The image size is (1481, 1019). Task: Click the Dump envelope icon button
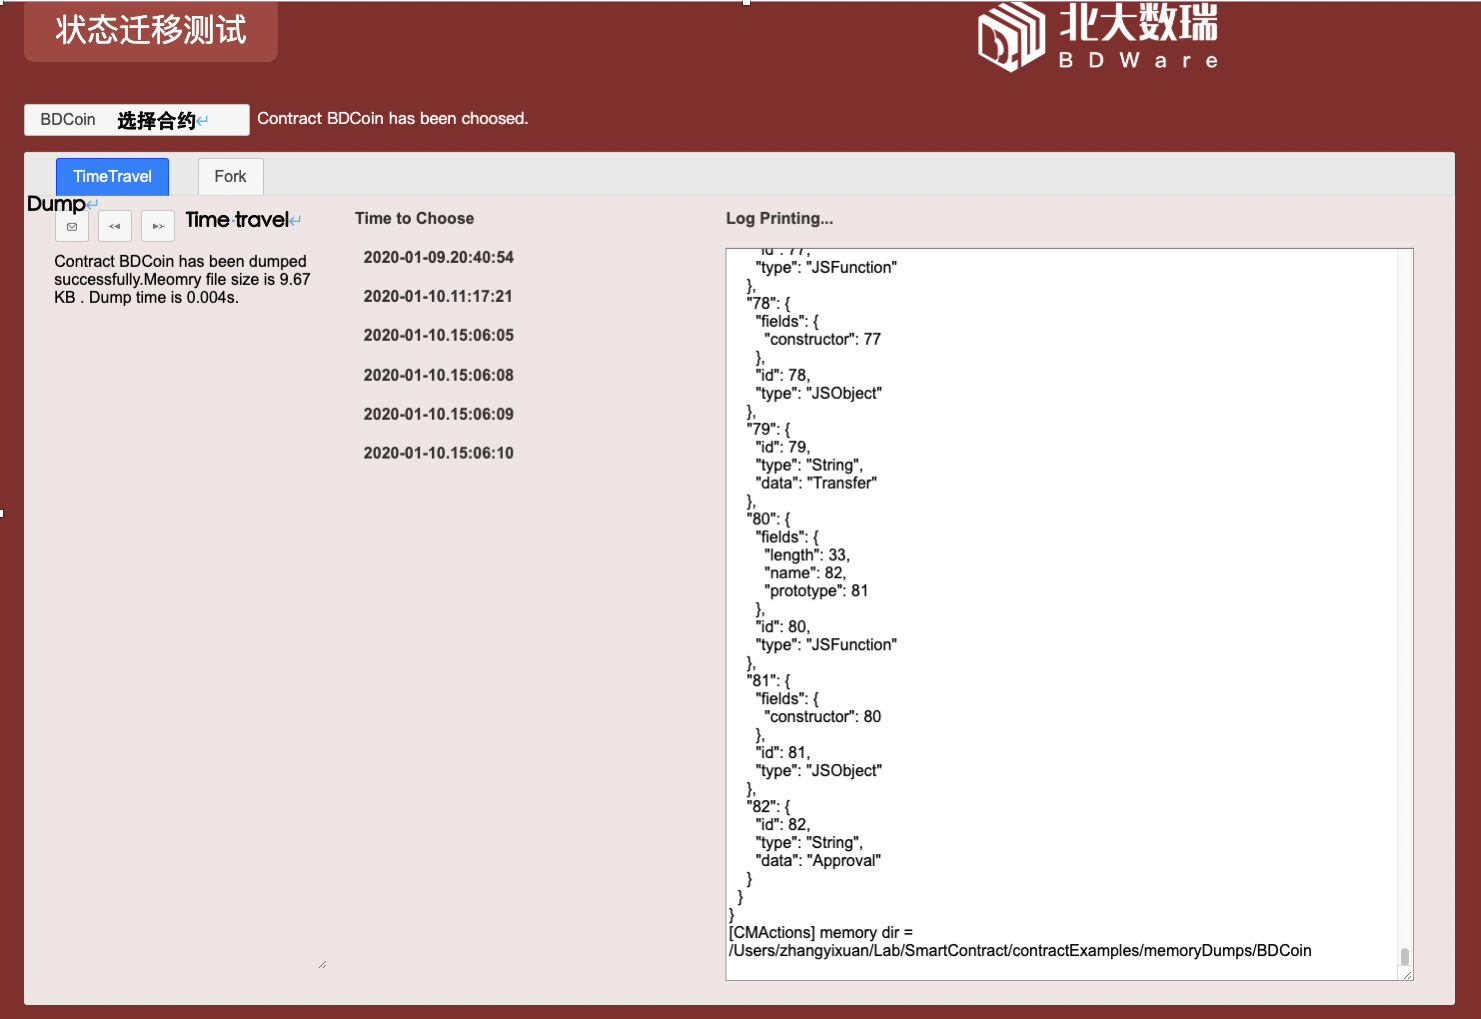coord(72,227)
